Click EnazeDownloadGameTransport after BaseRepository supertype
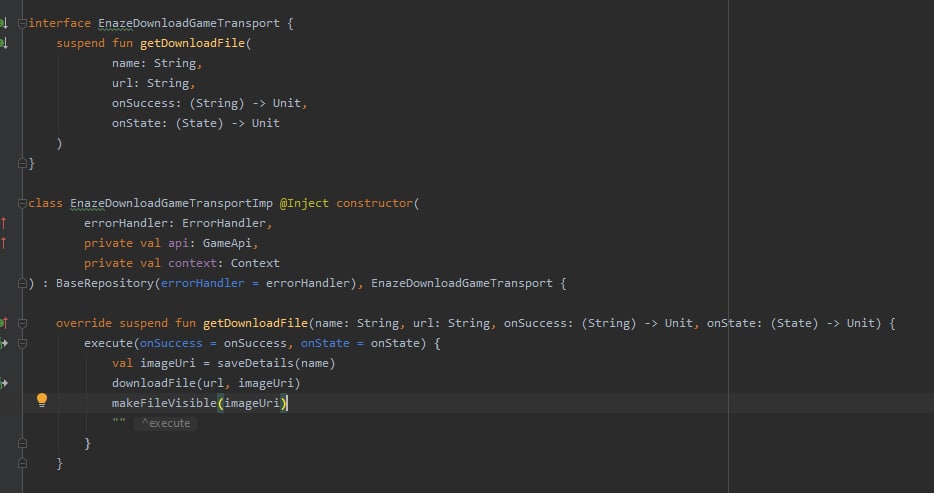The width and height of the screenshot is (934, 493). 462,283
